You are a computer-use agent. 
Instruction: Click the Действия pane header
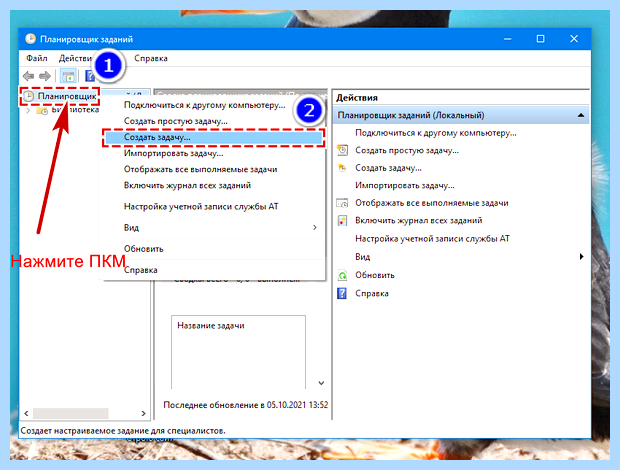(x=357, y=98)
